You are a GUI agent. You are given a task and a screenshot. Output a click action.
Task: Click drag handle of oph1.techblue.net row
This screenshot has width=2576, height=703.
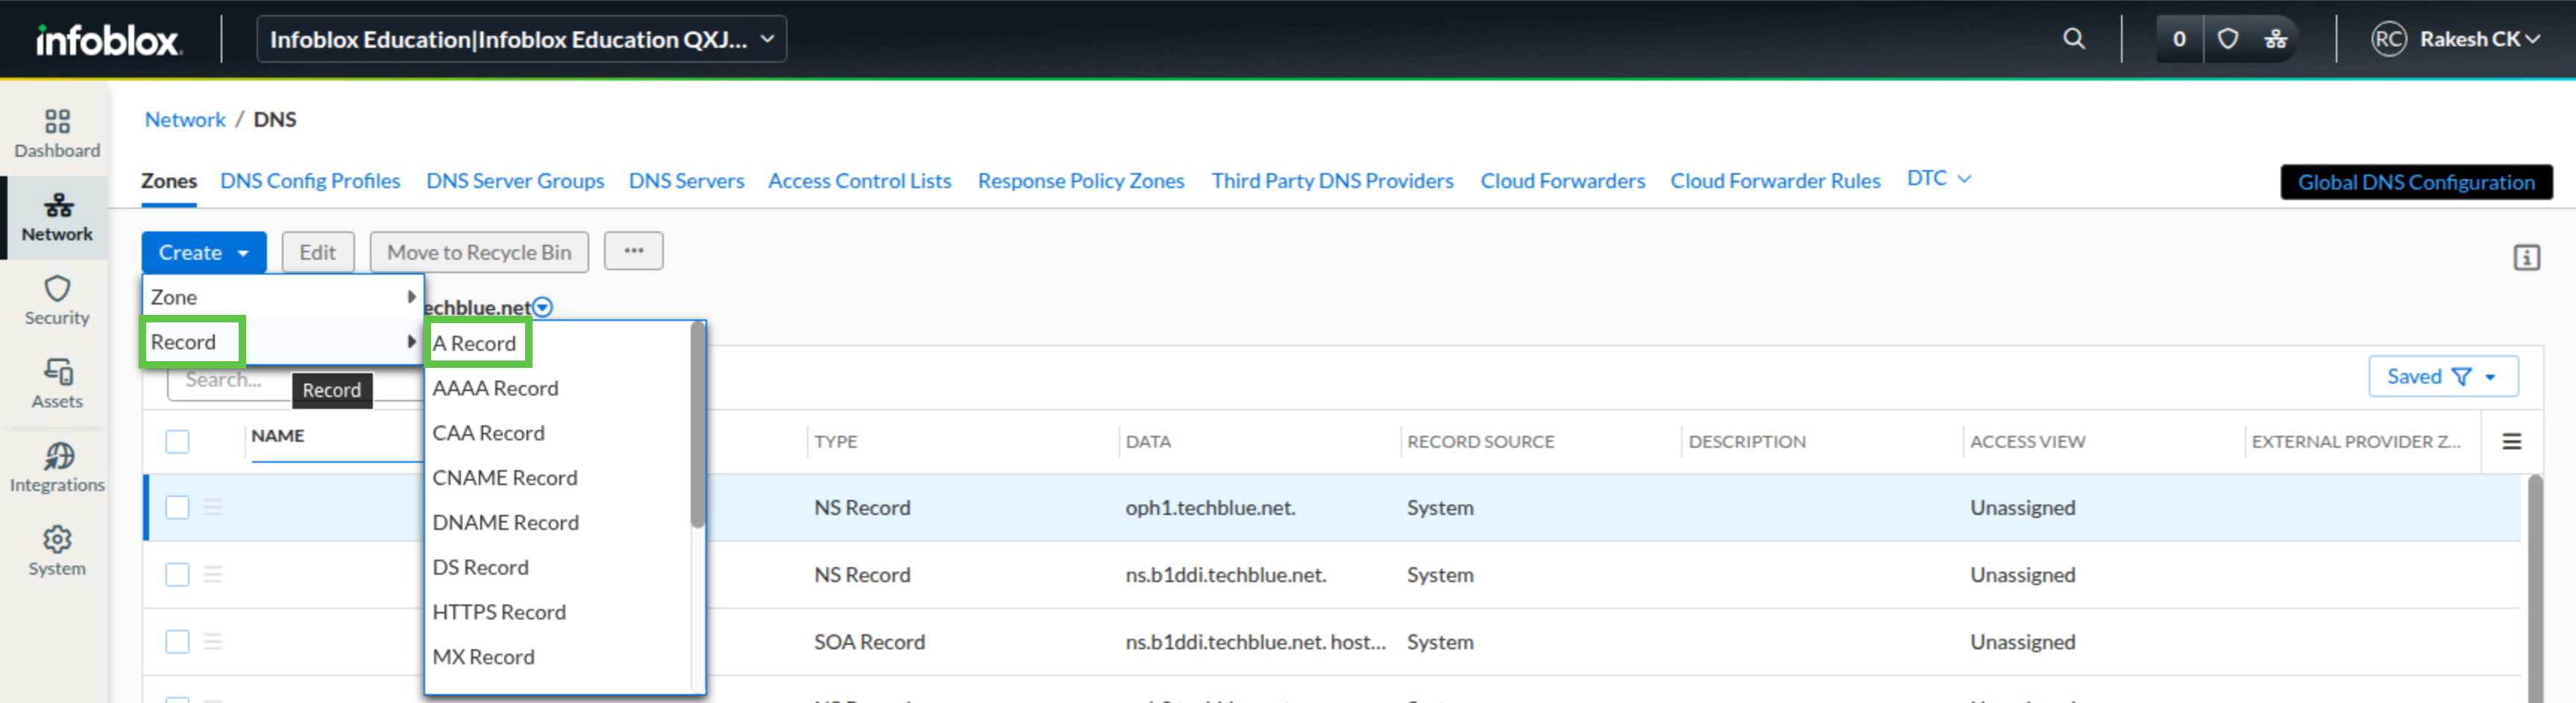[213, 507]
